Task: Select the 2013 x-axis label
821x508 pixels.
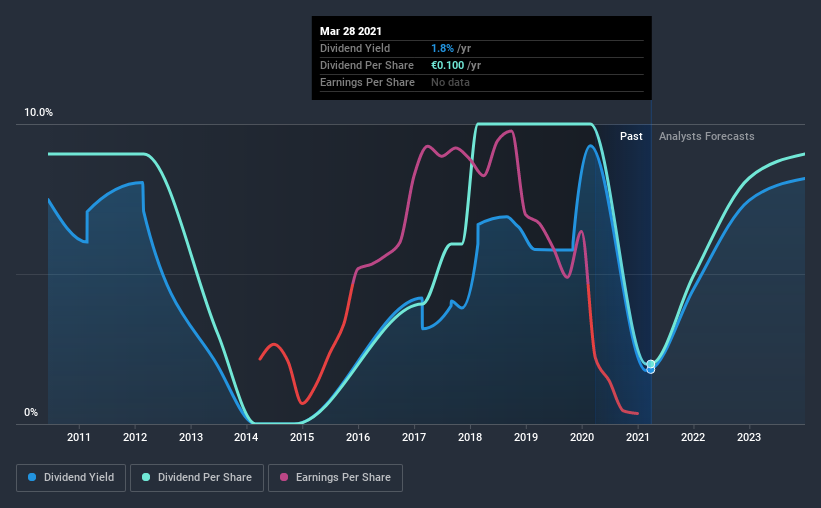Action: point(191,437)
